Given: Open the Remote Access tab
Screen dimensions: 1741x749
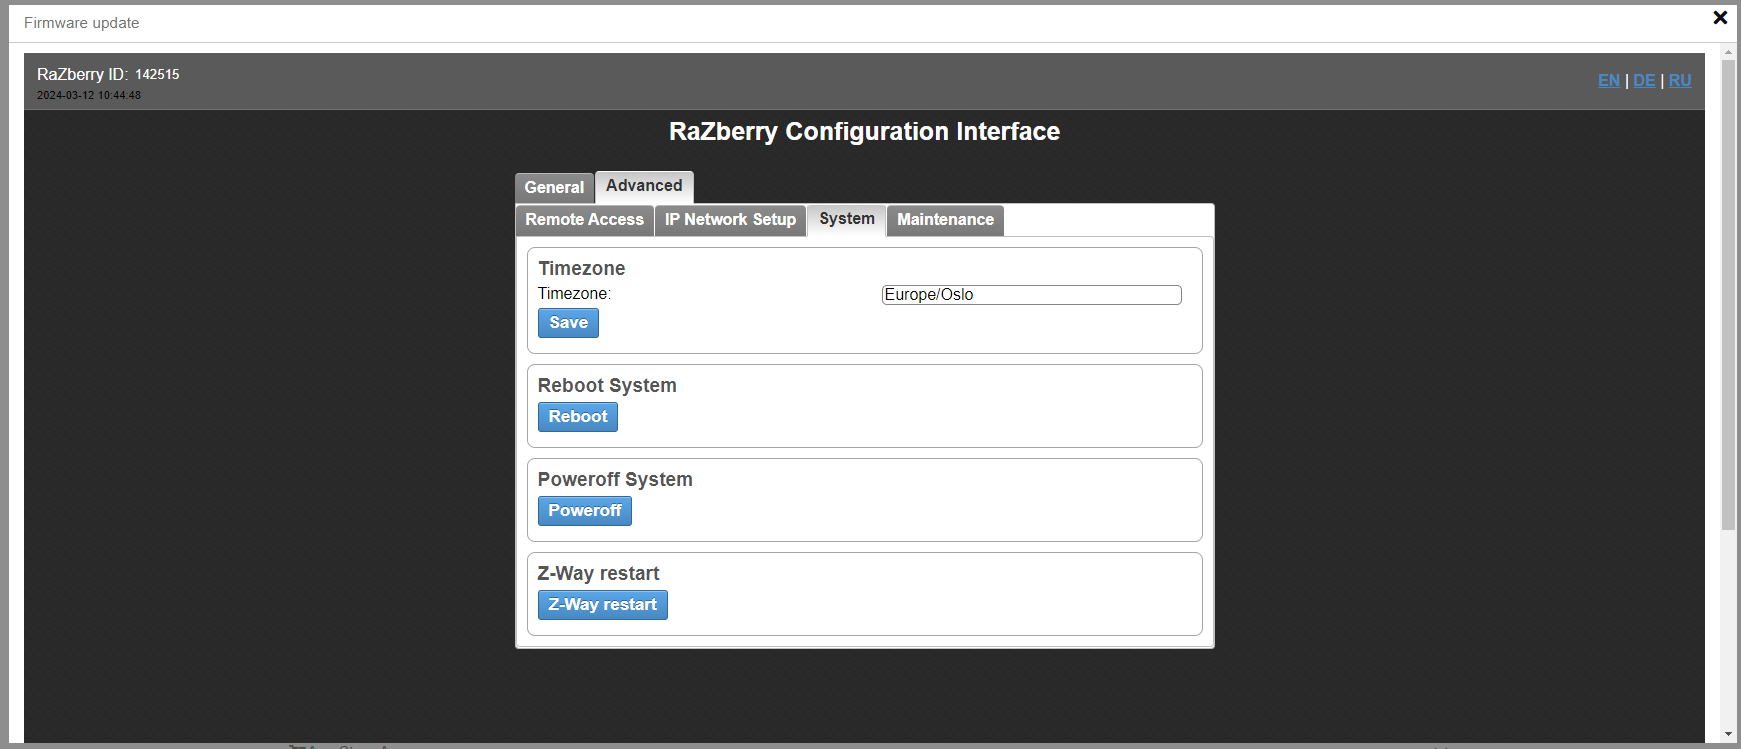Looking at the screenshot, I should (585, 220).
